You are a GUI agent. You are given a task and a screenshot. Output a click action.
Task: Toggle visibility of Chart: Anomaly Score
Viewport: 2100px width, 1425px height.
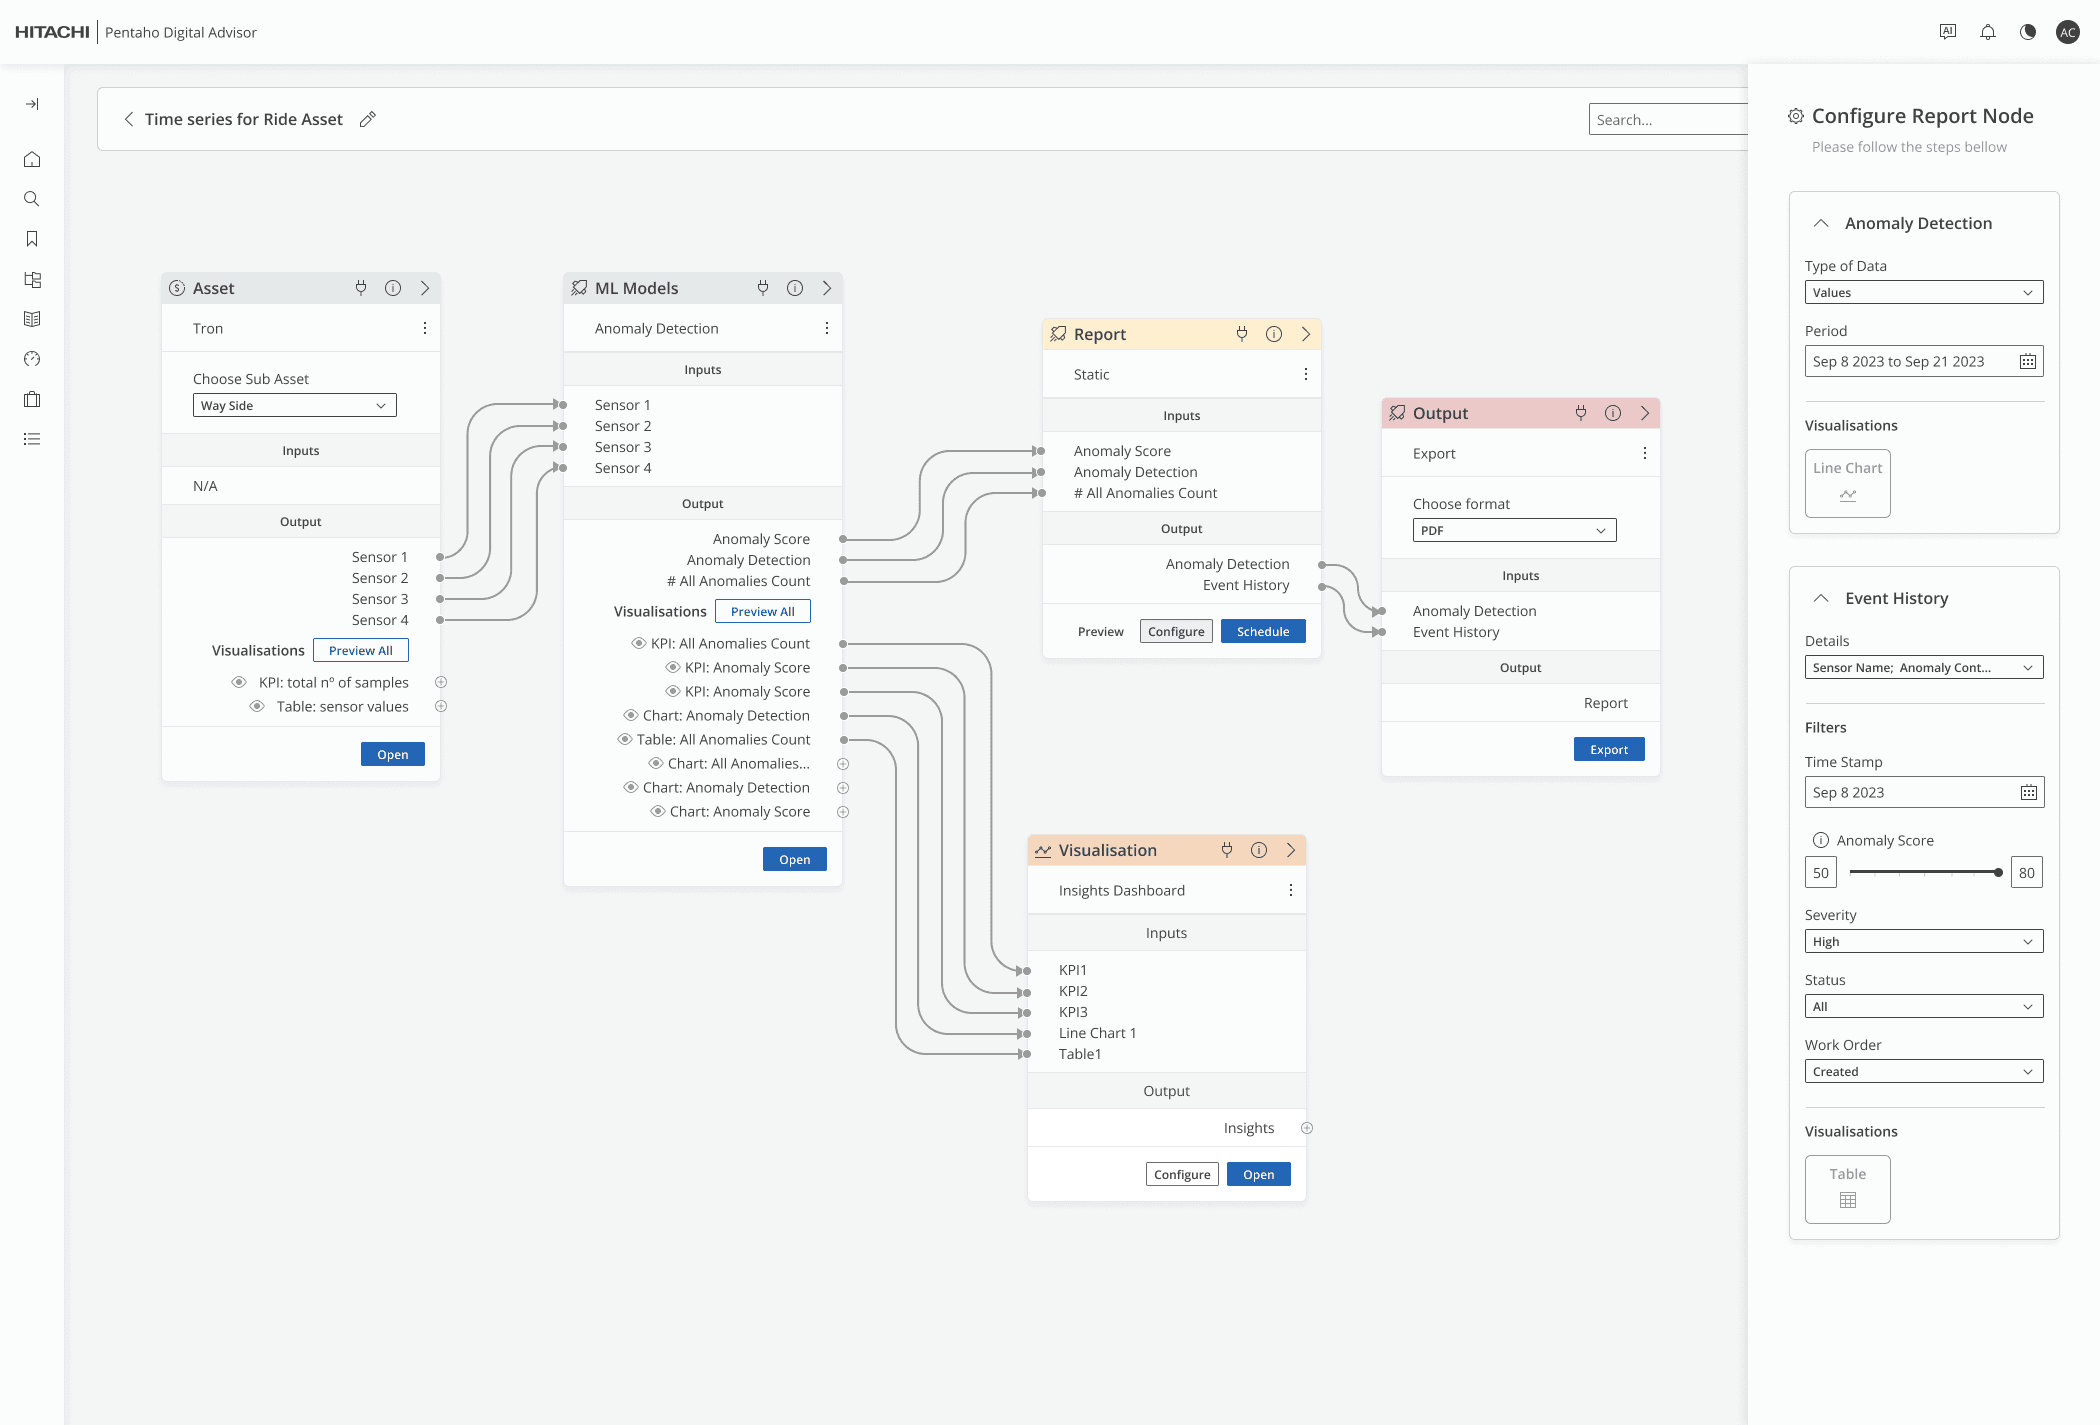click(657, 811)
